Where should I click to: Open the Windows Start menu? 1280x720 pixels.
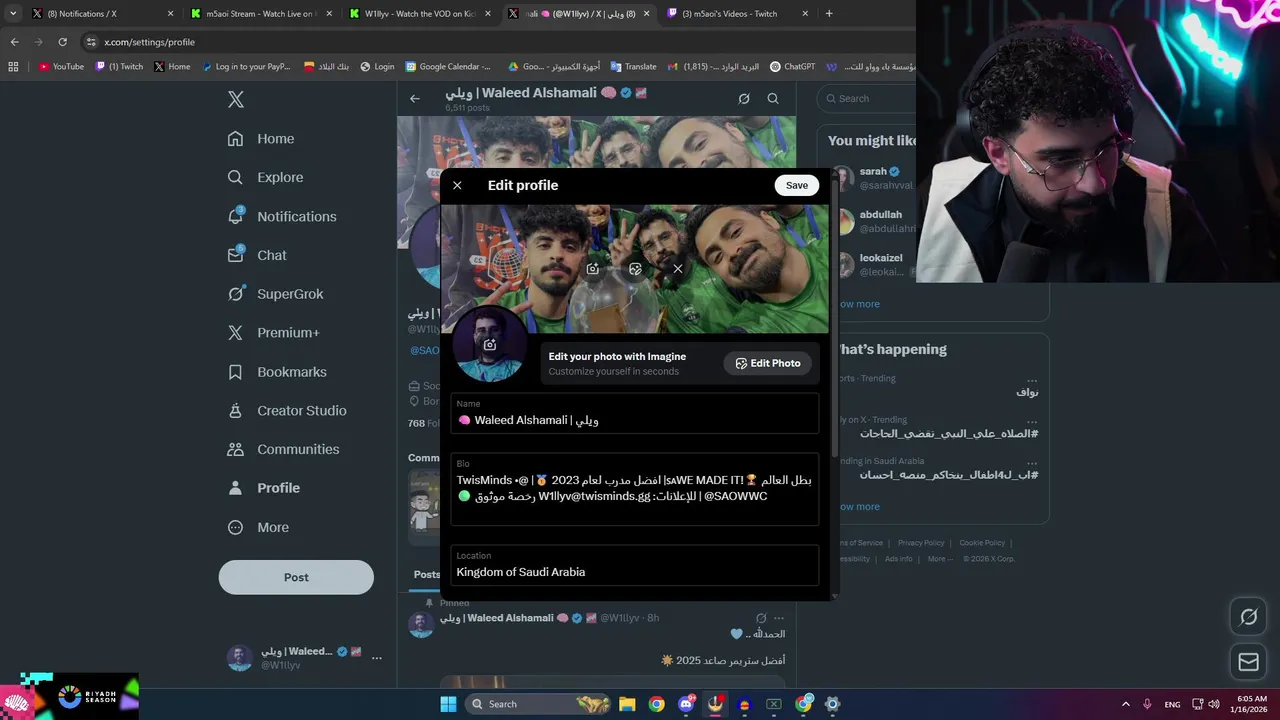click(449, 704)
